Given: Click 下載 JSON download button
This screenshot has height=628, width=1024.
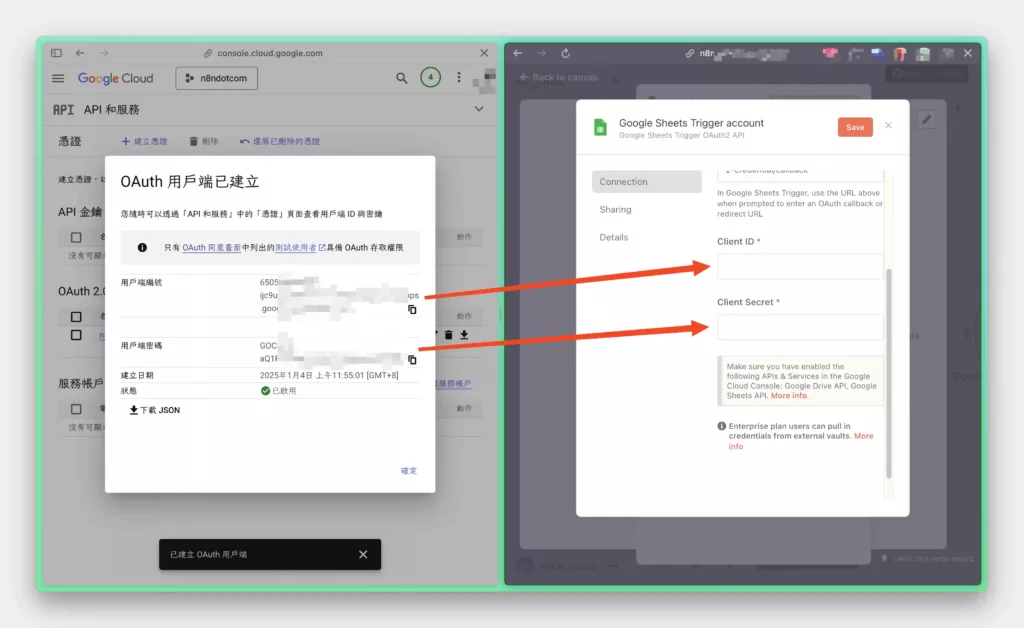Looking at the screenshot, I should (x=155, y=410).
